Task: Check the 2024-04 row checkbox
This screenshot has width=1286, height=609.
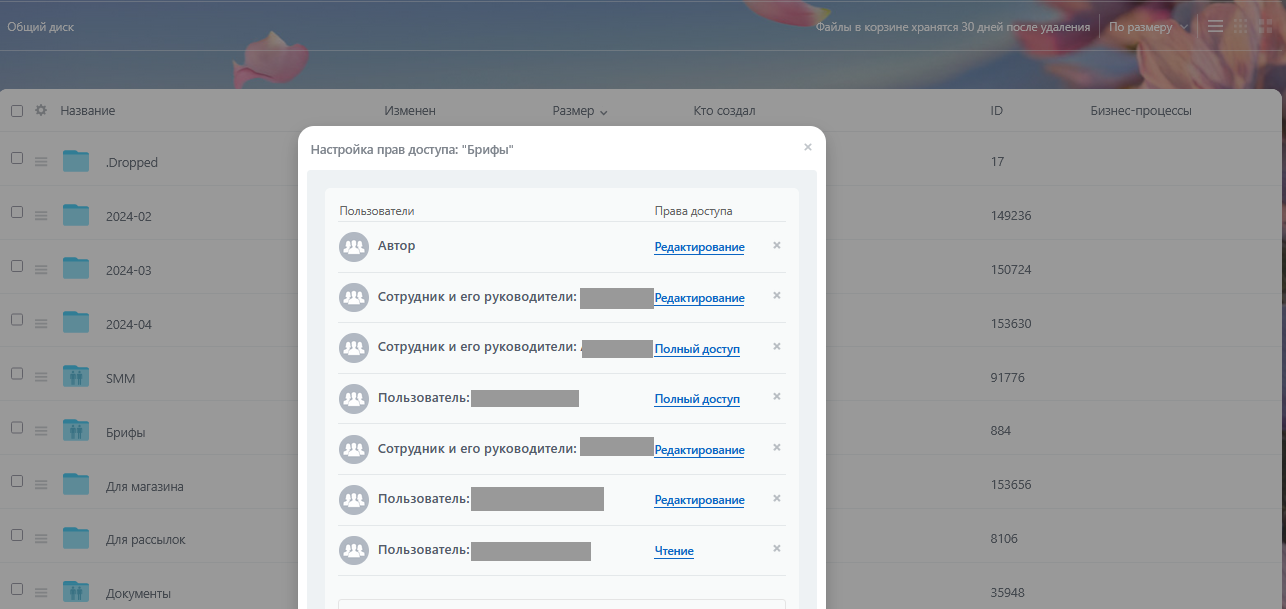Action: (x=17, y=320)
